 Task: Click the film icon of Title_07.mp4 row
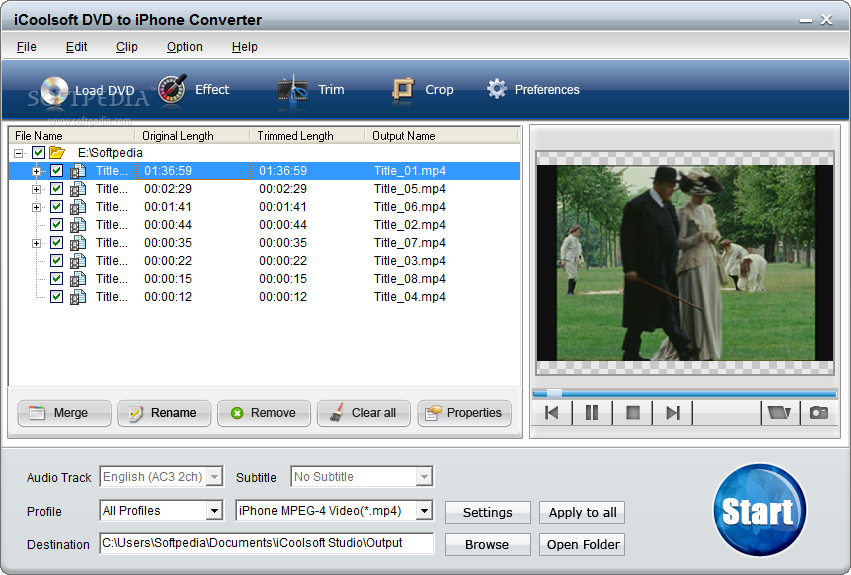pyautogui.click(x=78, y=243)
